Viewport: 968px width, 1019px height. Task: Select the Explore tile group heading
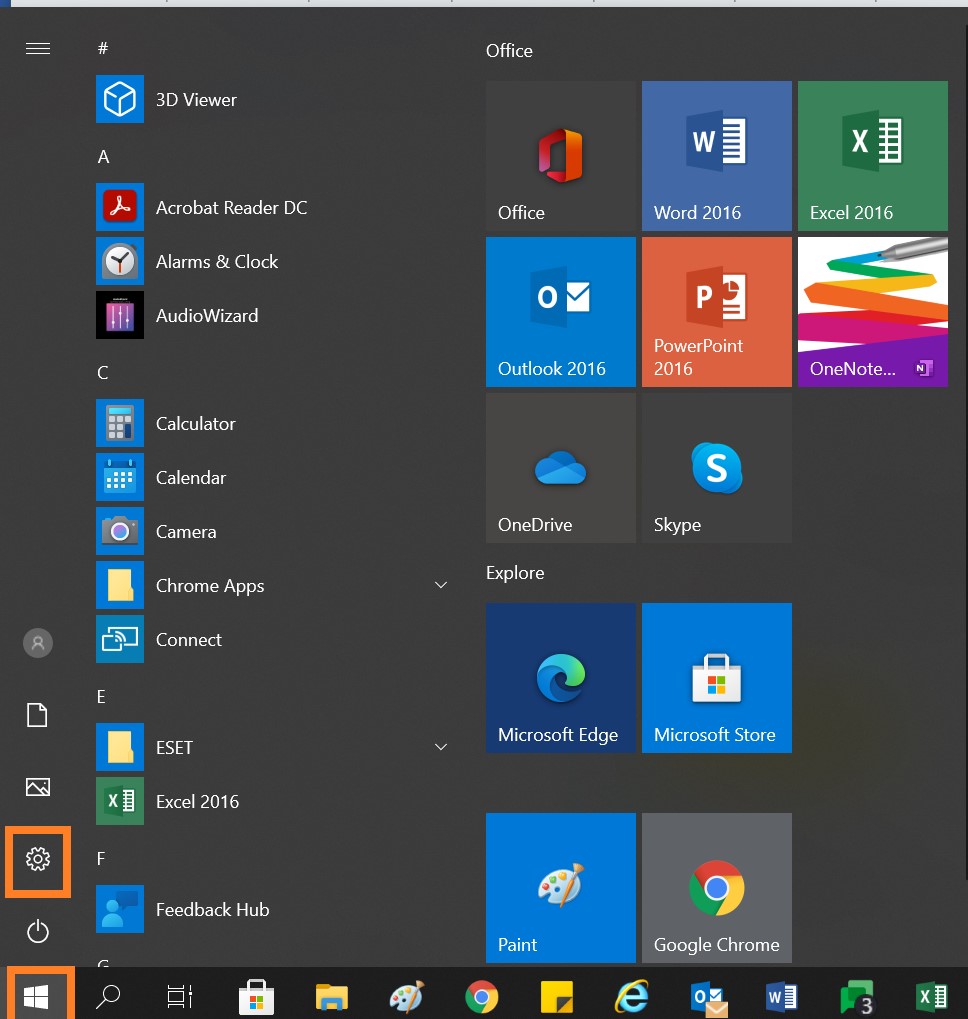click(x=515, y=573)
